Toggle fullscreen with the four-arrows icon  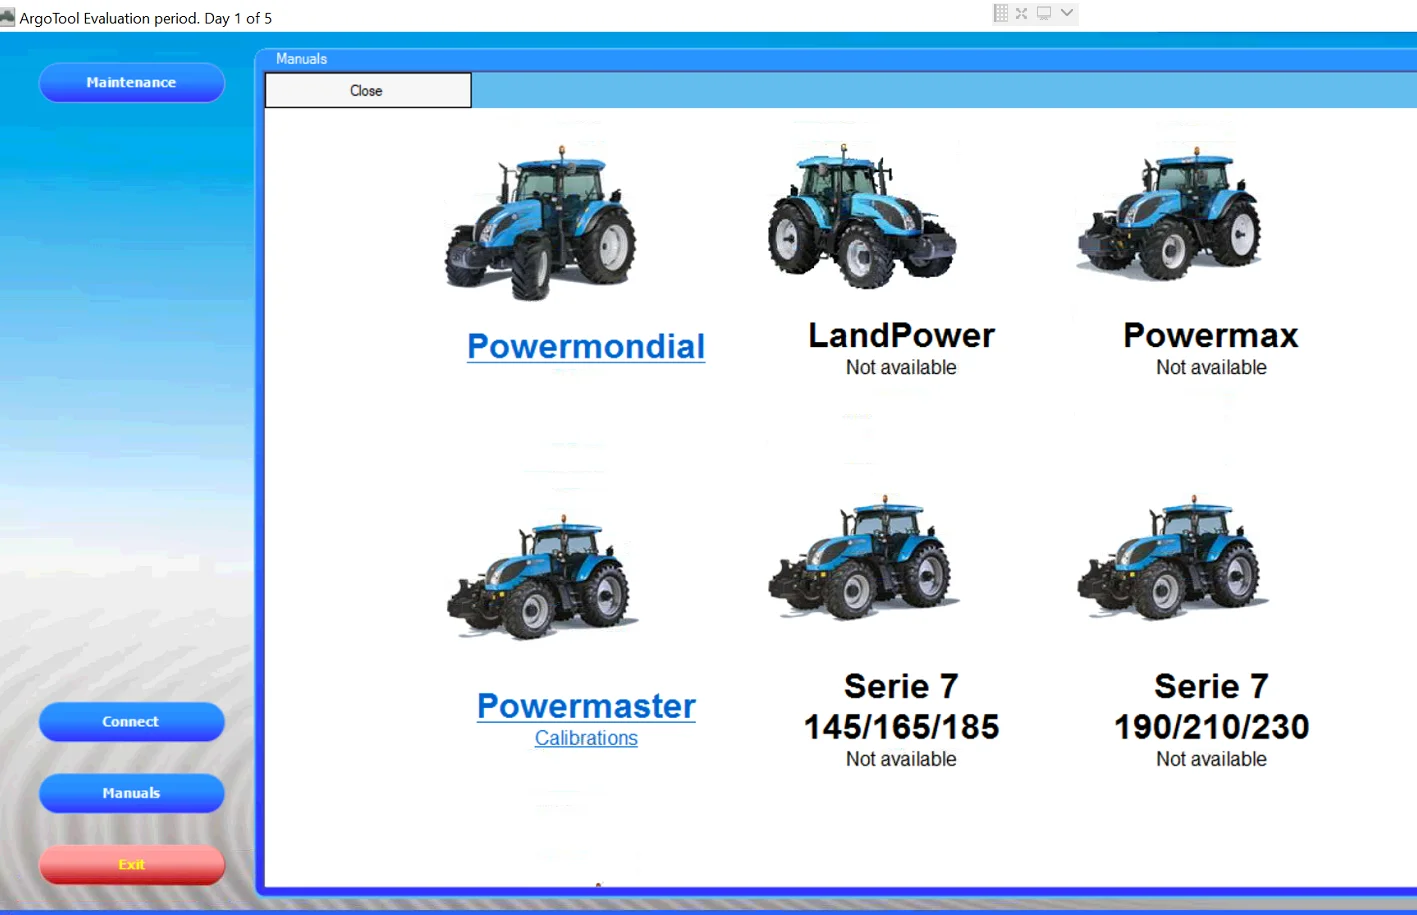point(1021,13)
